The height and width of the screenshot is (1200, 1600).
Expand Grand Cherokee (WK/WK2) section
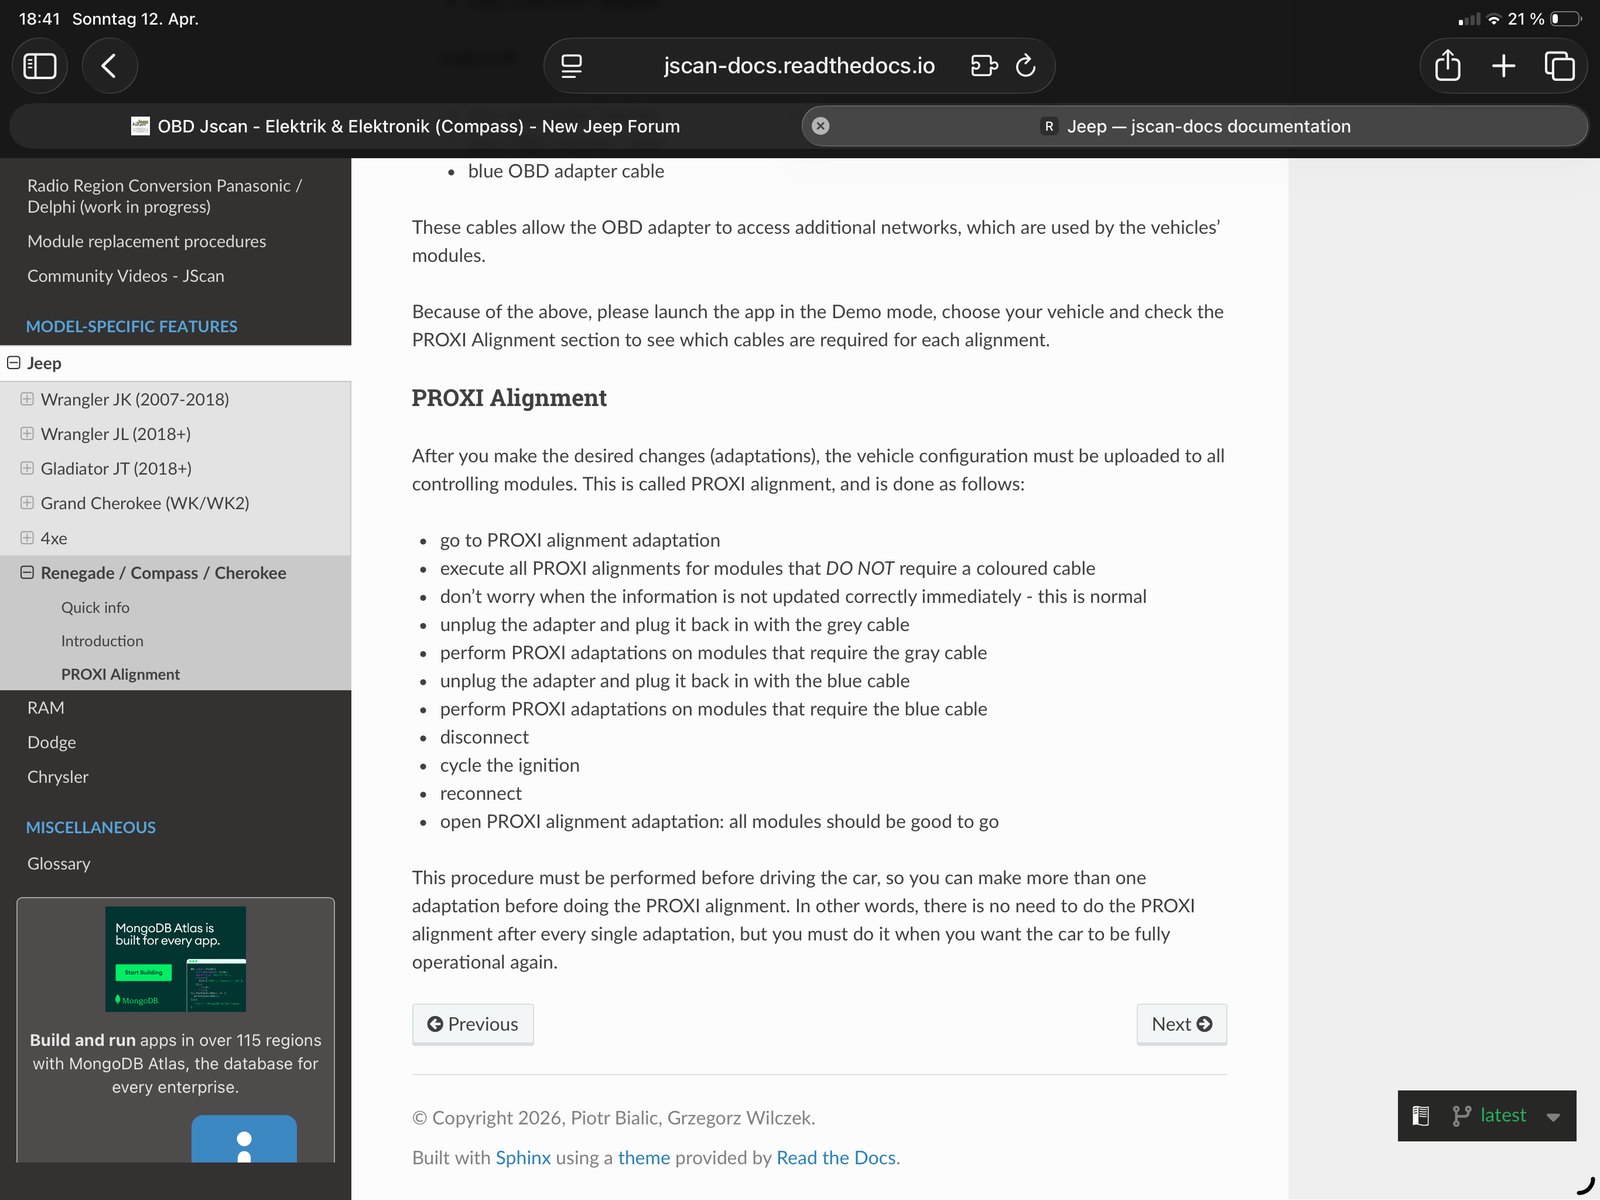click(27, 503)
